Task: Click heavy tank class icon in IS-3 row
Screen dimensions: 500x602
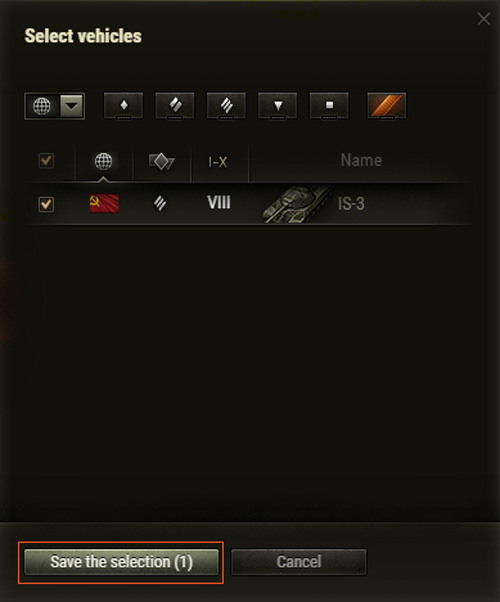Action: [160, 203]
